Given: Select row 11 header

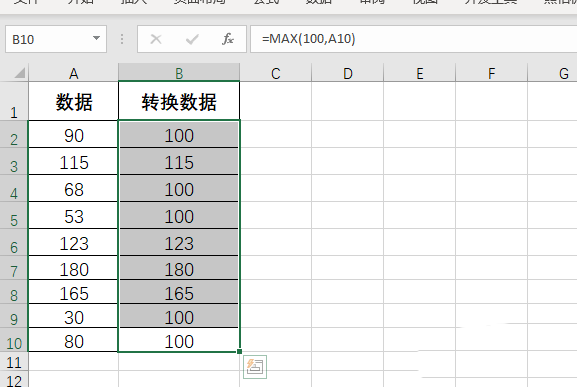Looking at the screenshot, I should point(14,362).
